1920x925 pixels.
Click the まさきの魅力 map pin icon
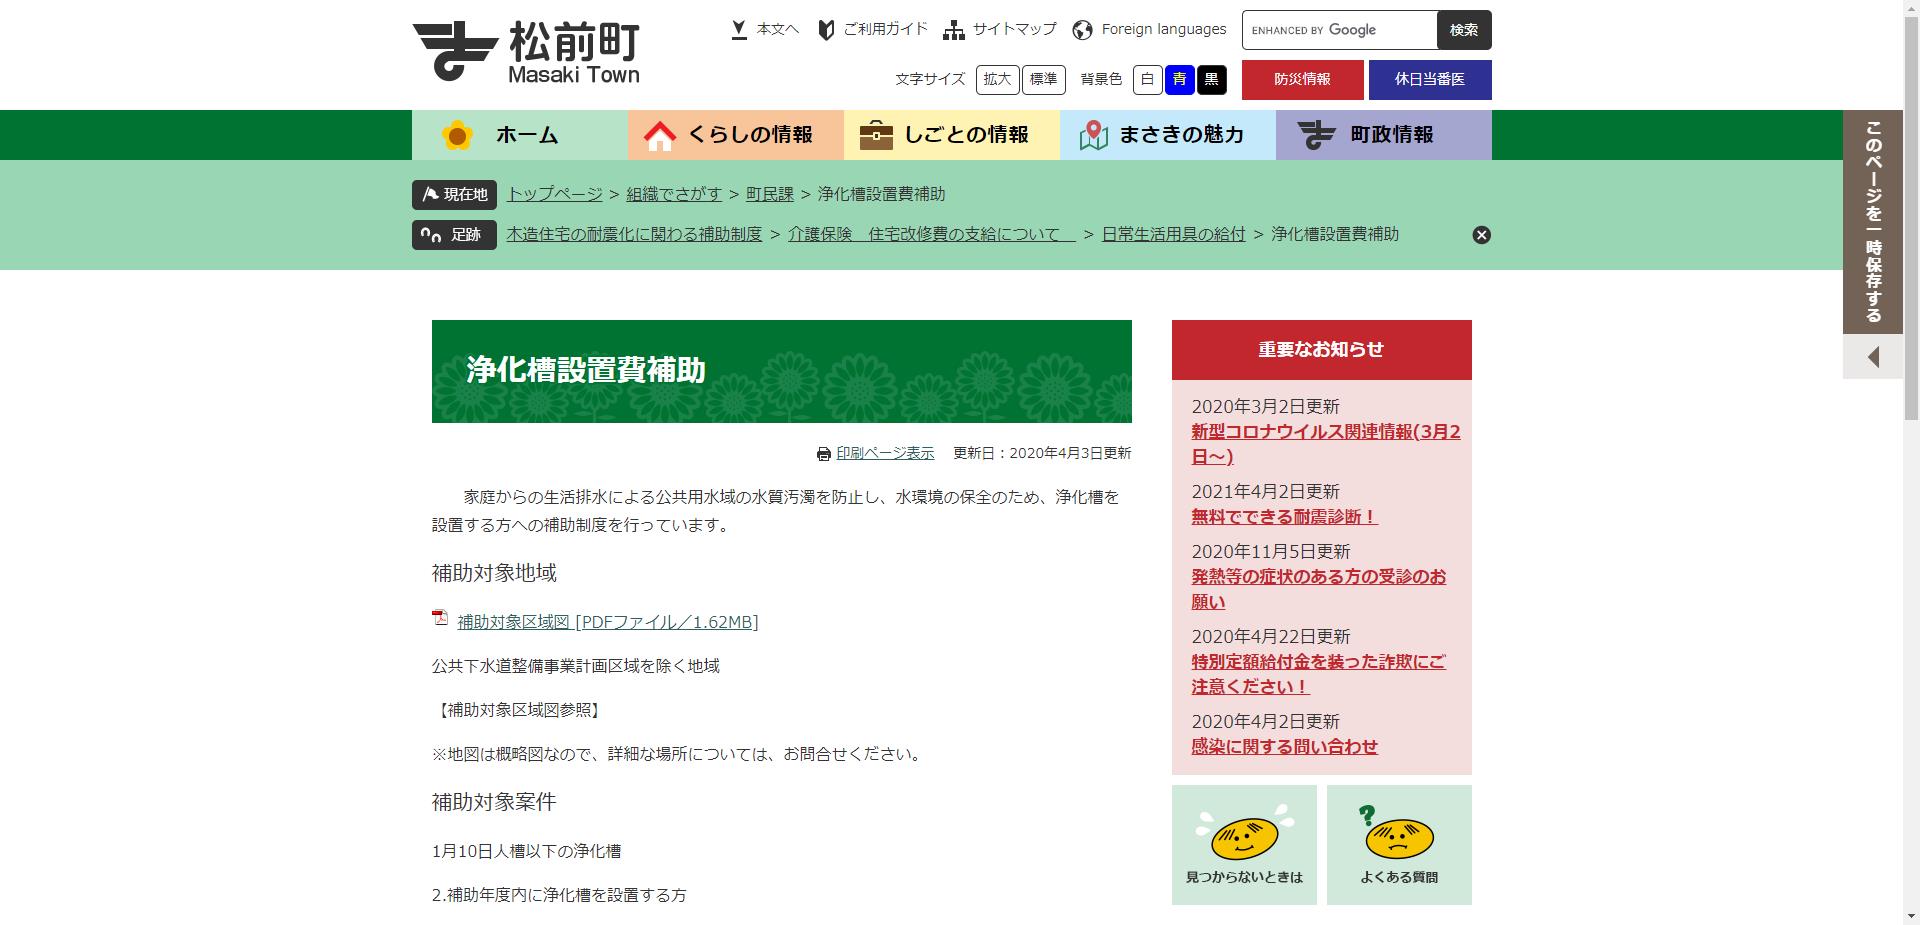coord(1094,133)
